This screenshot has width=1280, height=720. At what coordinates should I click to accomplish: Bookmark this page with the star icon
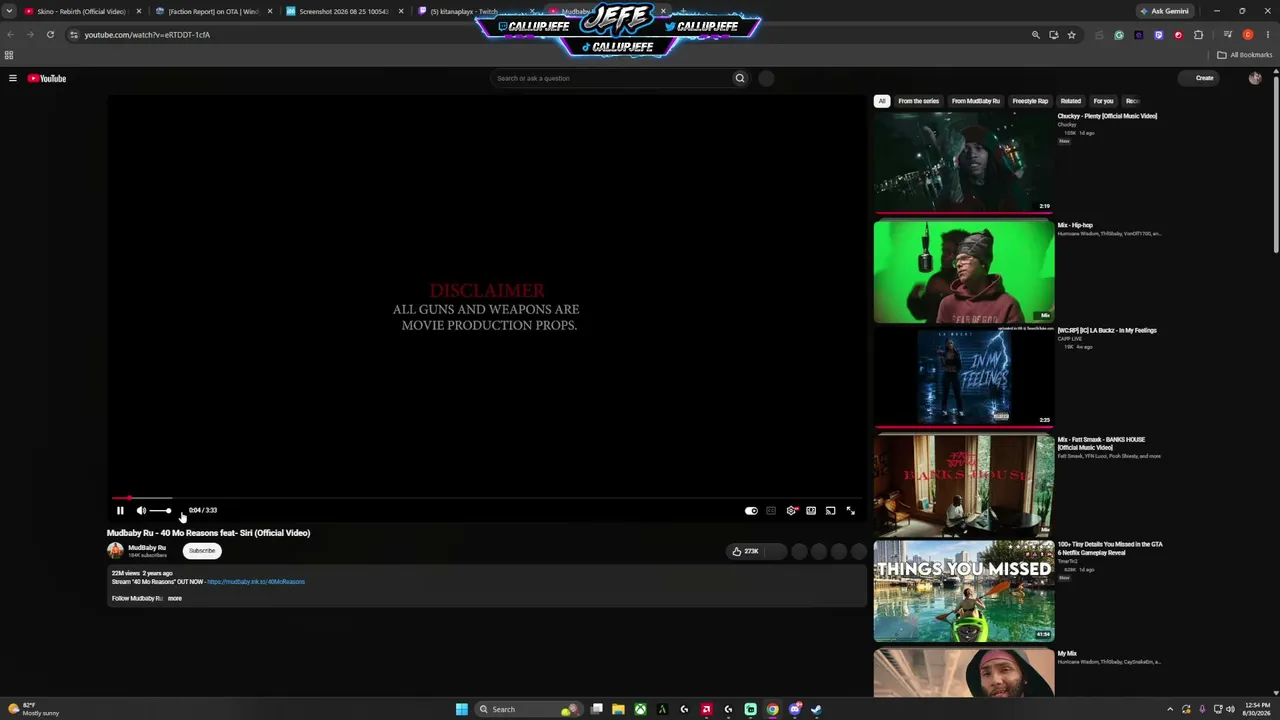[x=1071, y=35]
